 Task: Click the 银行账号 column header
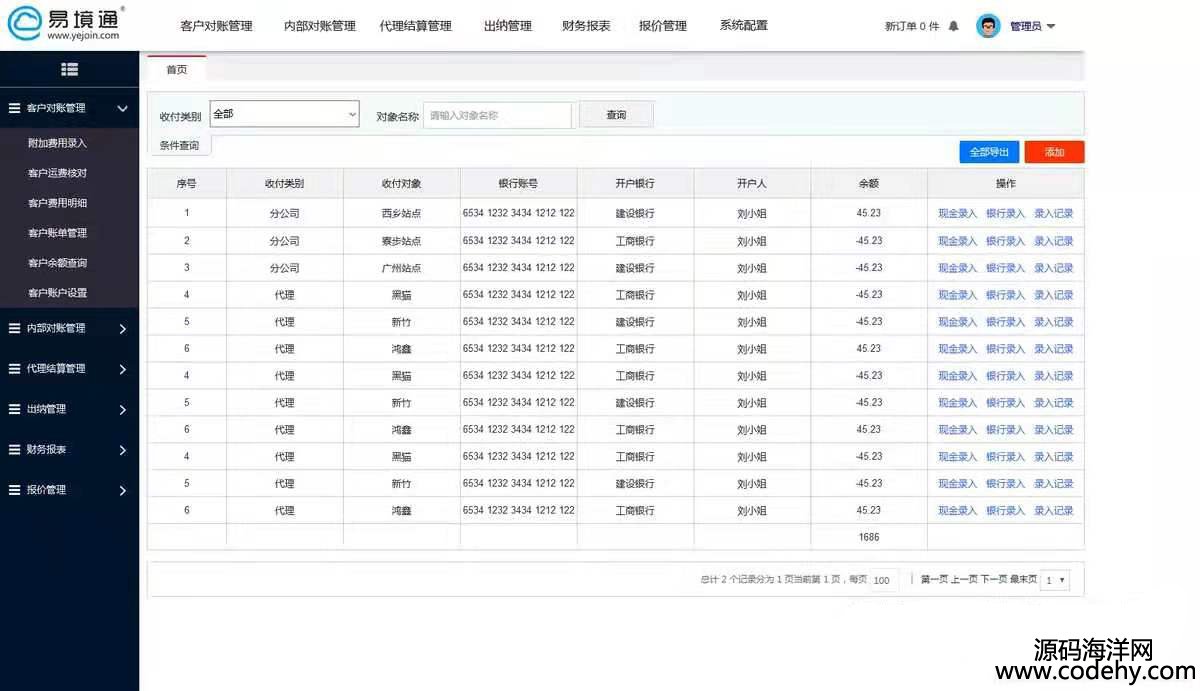click(x=518, y=184)
